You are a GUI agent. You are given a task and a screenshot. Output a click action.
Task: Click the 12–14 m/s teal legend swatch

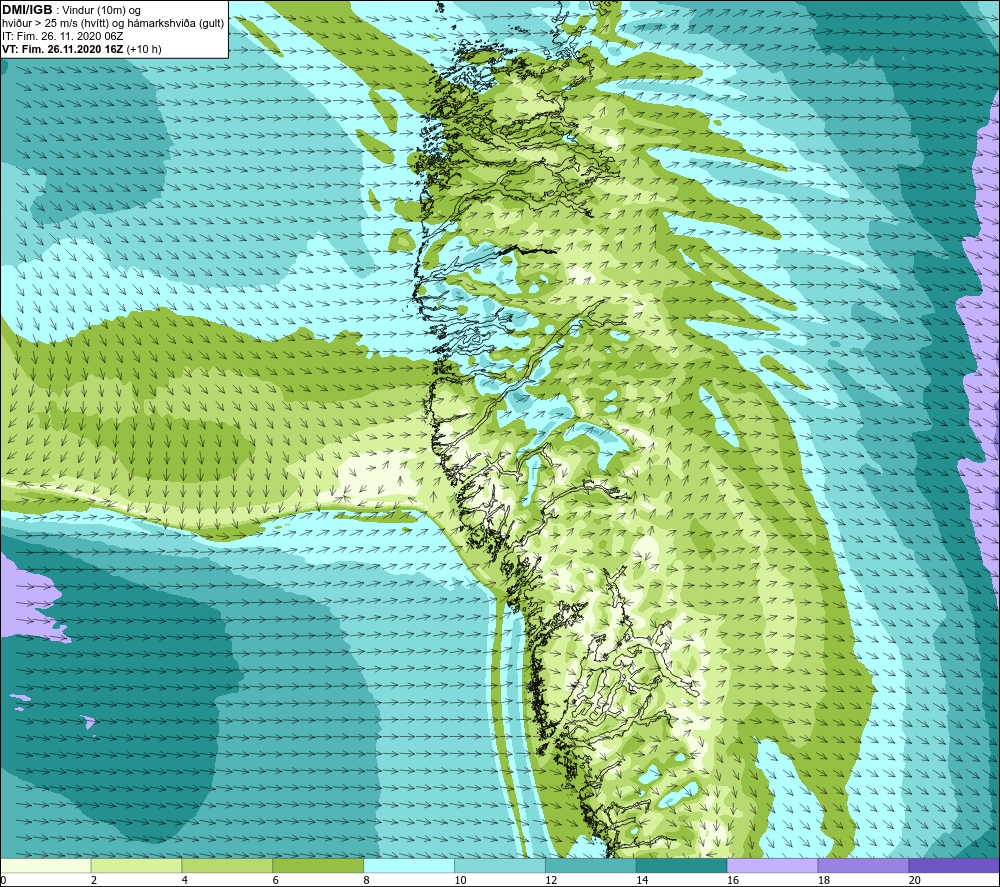pyautogui.click(x=591, y=865)
